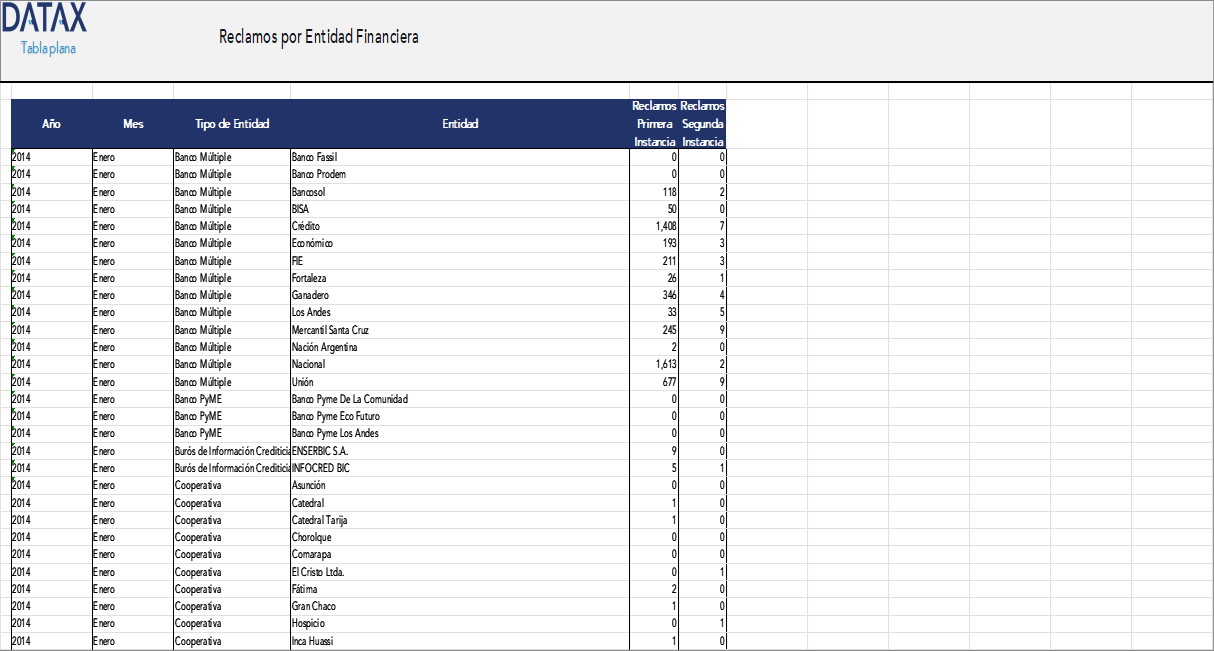Select the Nación Argentina cell
Image resolution: width=1214 pixels, height=651 pixels.
324,347
